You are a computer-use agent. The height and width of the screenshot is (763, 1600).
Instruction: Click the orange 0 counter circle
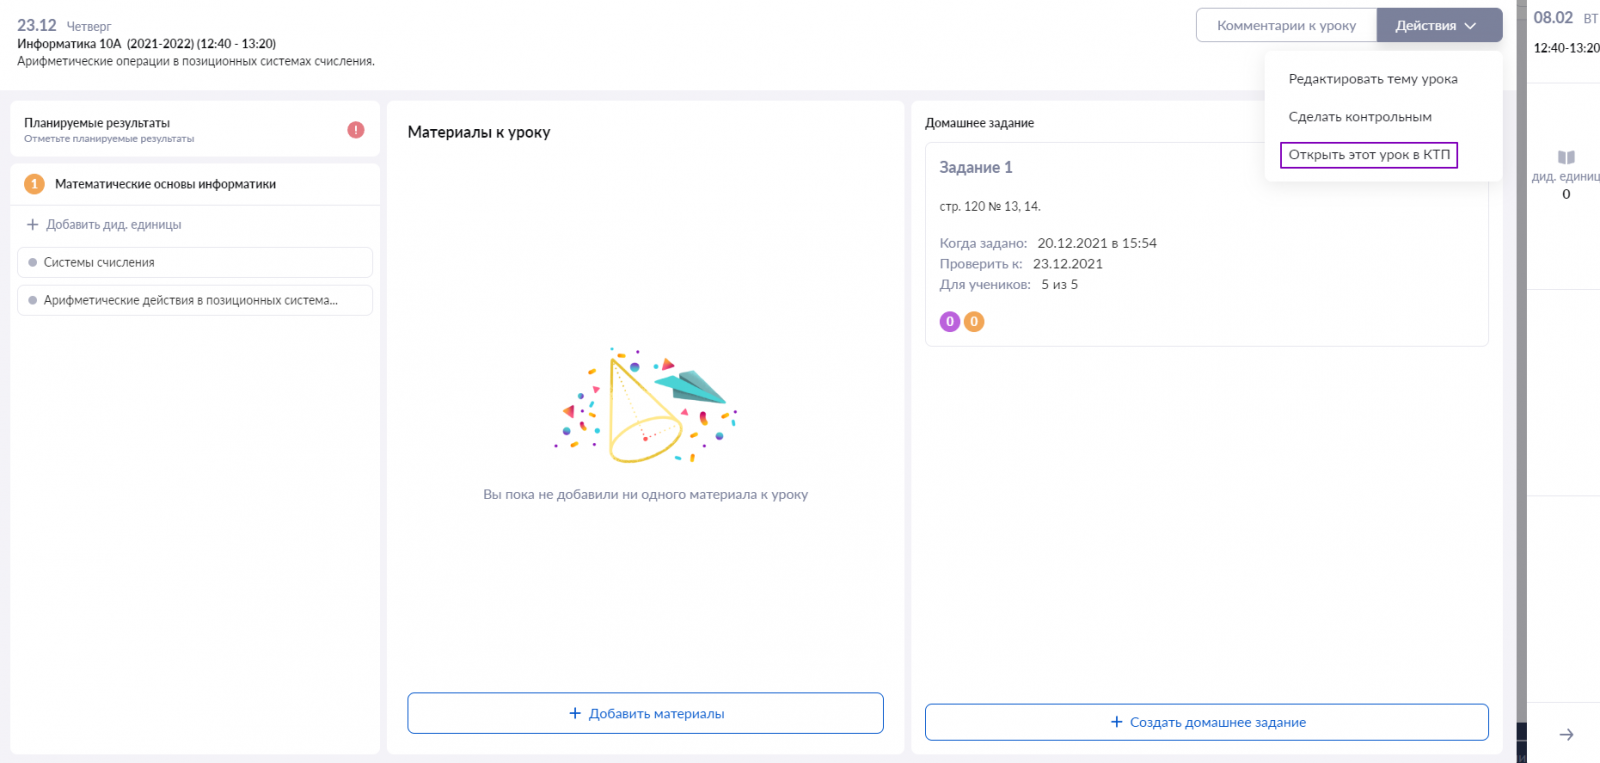point(974,321)
